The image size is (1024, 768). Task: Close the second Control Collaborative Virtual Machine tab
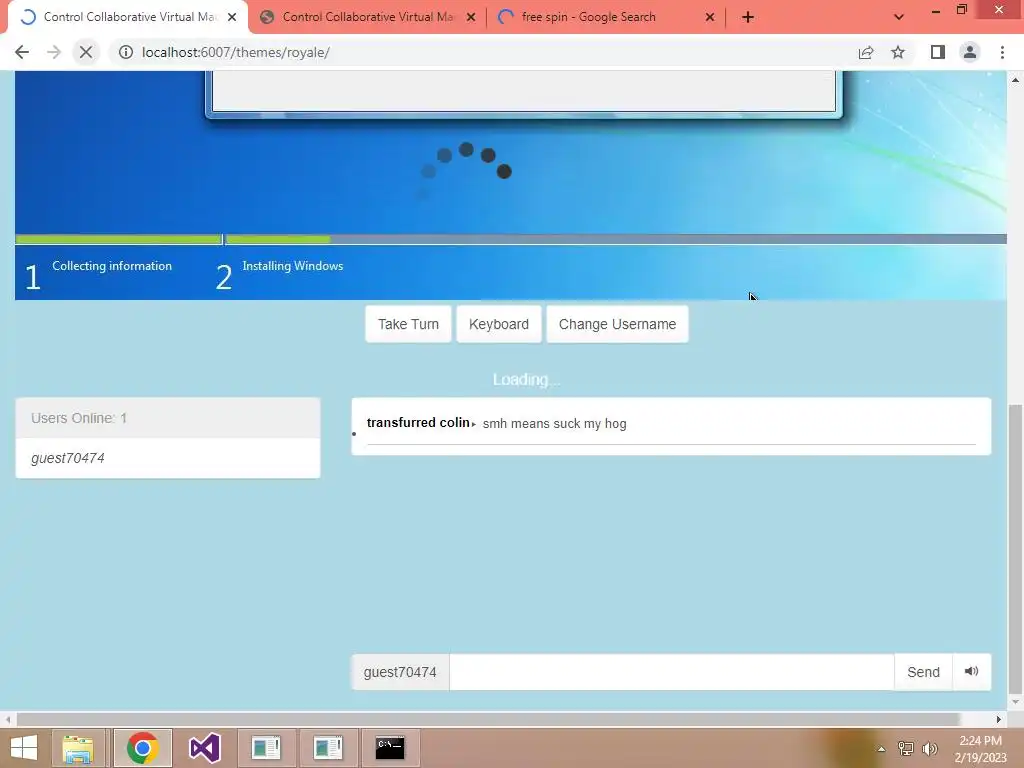471,17
